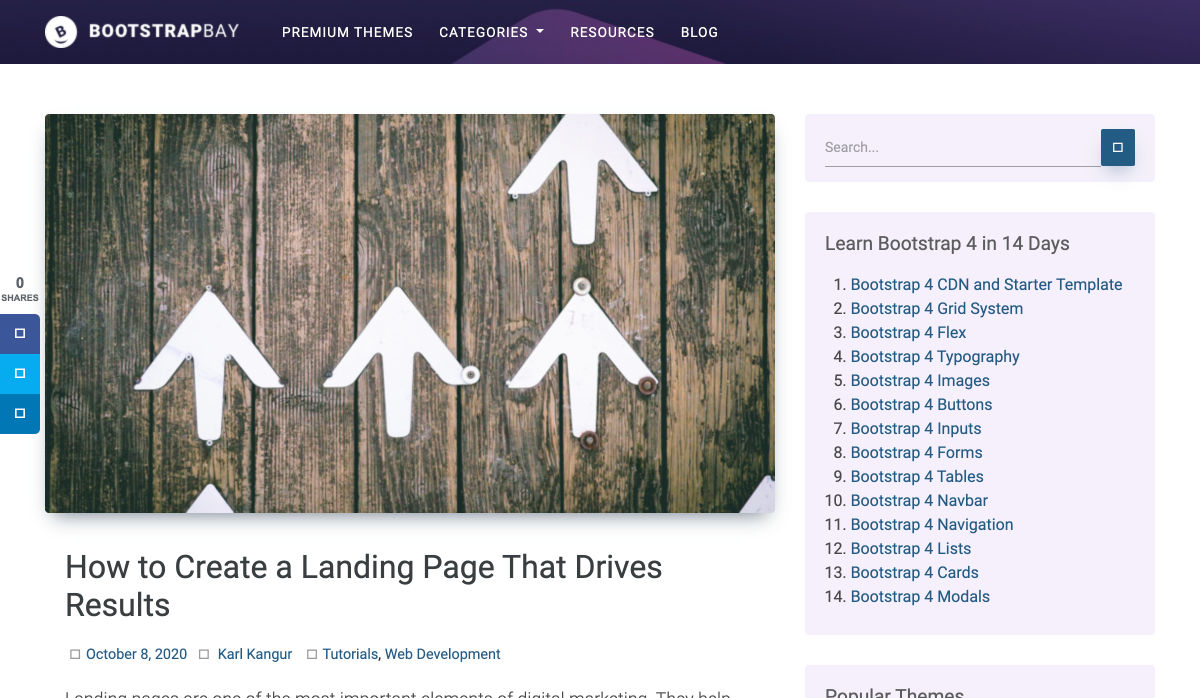Click the search submit button icon
Image resolution: width=1200 pixels, height=698 pixels.
point(1118,147)
